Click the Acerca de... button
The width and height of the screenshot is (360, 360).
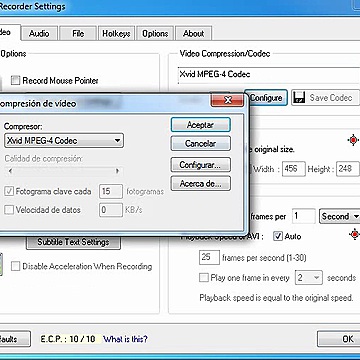(x=200, y=183)
